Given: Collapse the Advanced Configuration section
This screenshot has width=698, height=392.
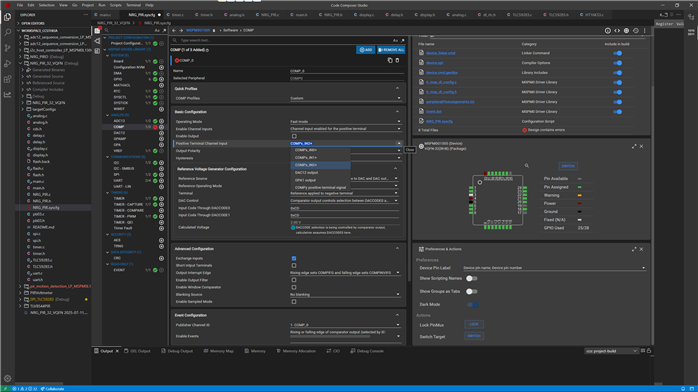Looking at the screenshot, I should tap(397, 249).
